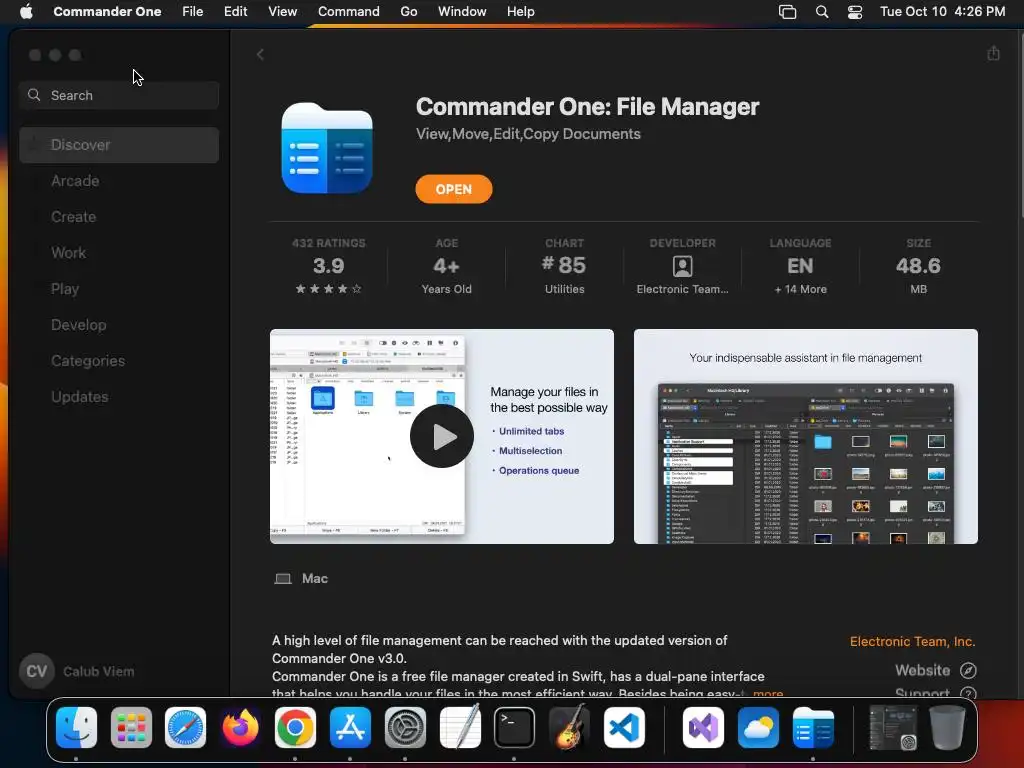The image size is (1024, 768).
Task: Open the Commander One app menu
Action: (x=107, y=12)
